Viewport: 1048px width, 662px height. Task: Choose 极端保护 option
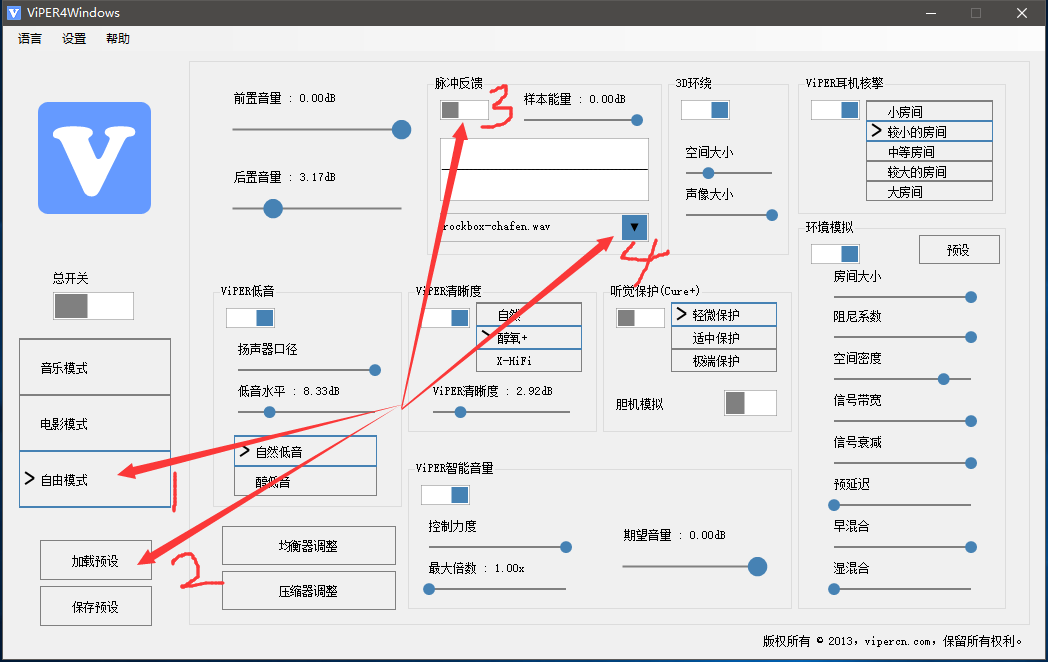pos(724,360)
